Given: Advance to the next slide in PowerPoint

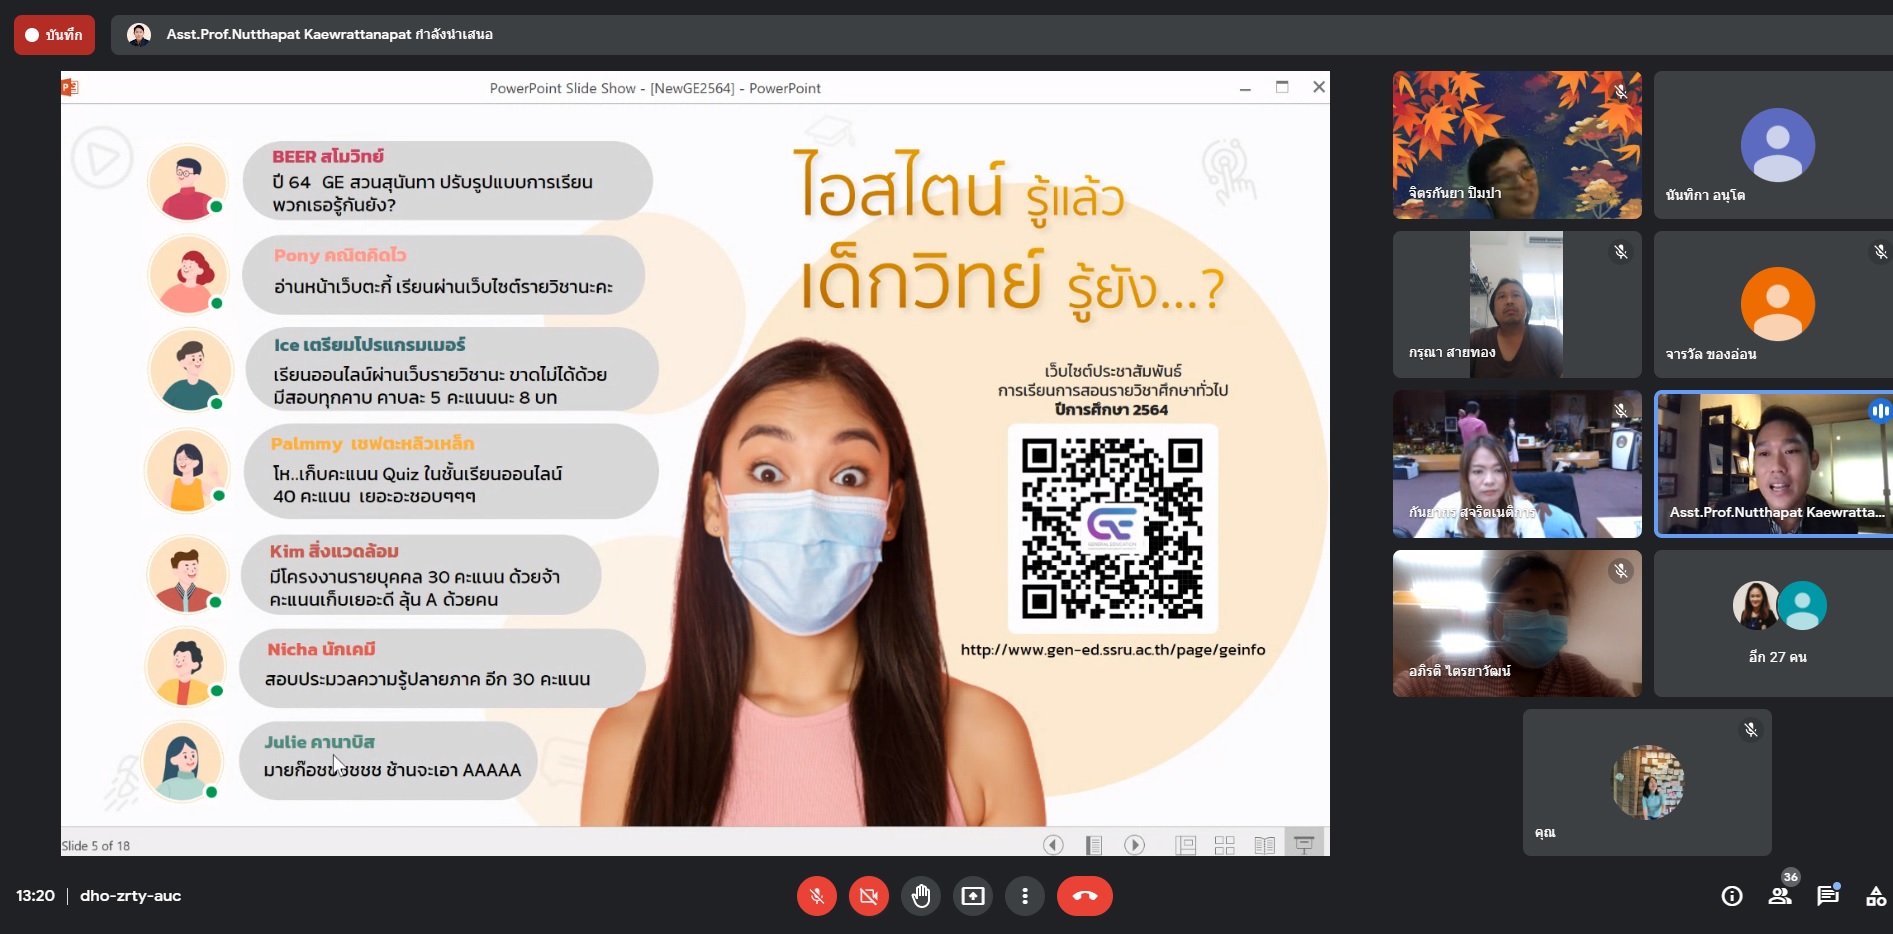Looking at the screenshot, I should [1134, 845].
